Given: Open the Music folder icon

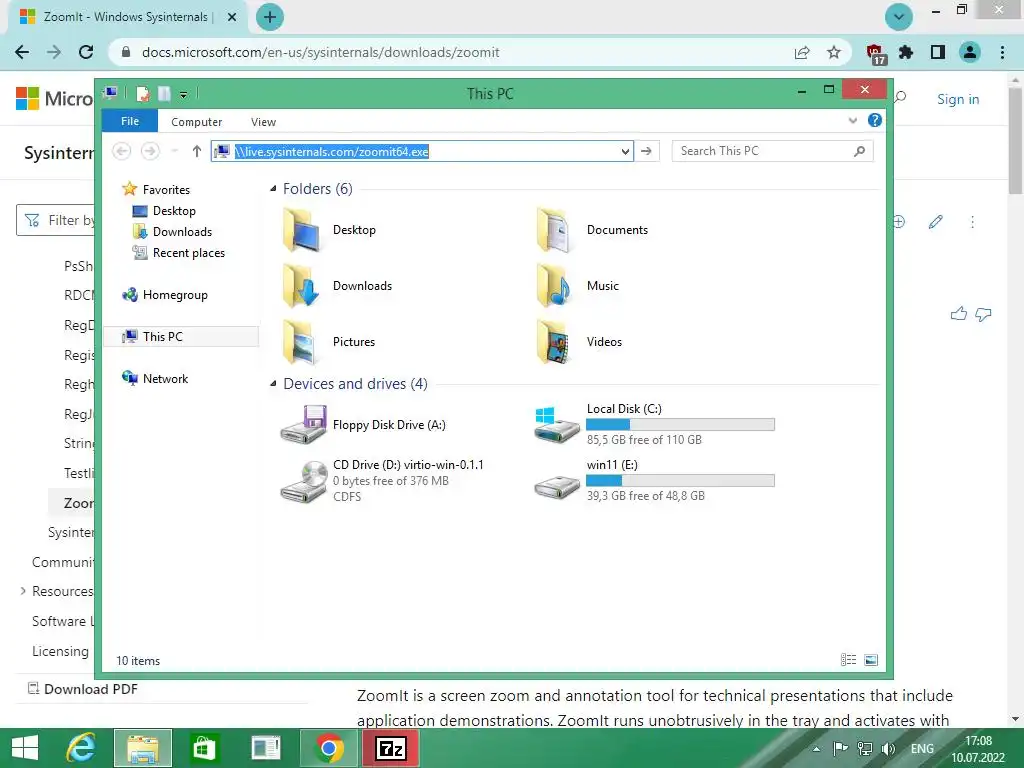Looking at the screenshot, I should coord(554,286).
